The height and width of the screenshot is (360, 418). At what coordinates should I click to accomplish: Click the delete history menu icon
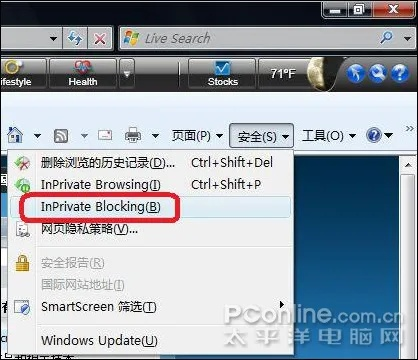pyautogui.click(x=22, y=163)
